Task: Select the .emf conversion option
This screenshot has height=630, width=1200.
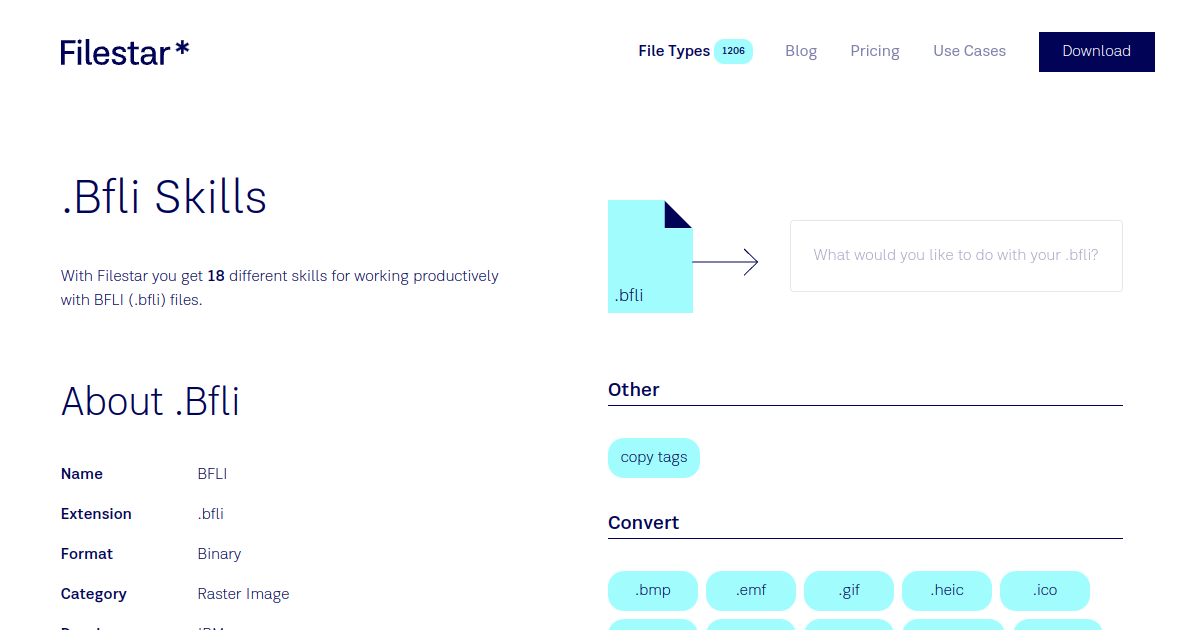Action: [x=750, y=591]
